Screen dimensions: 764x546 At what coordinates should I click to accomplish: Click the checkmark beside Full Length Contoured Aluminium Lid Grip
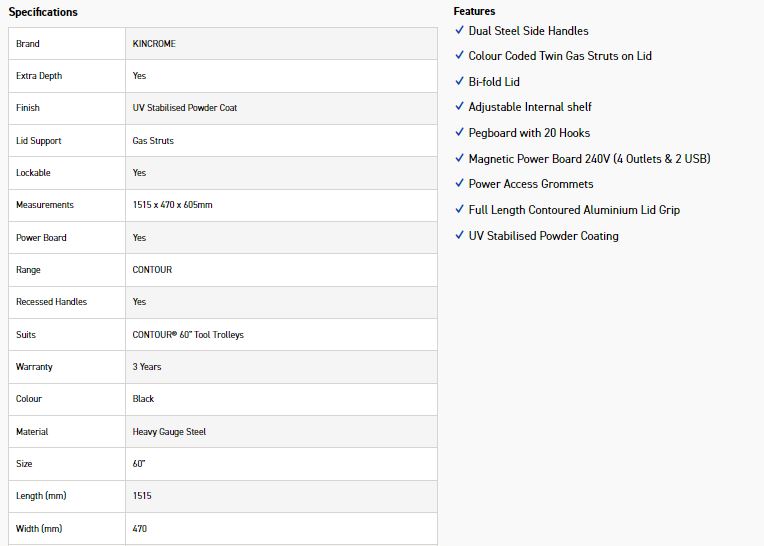click(x=459, y=209)
